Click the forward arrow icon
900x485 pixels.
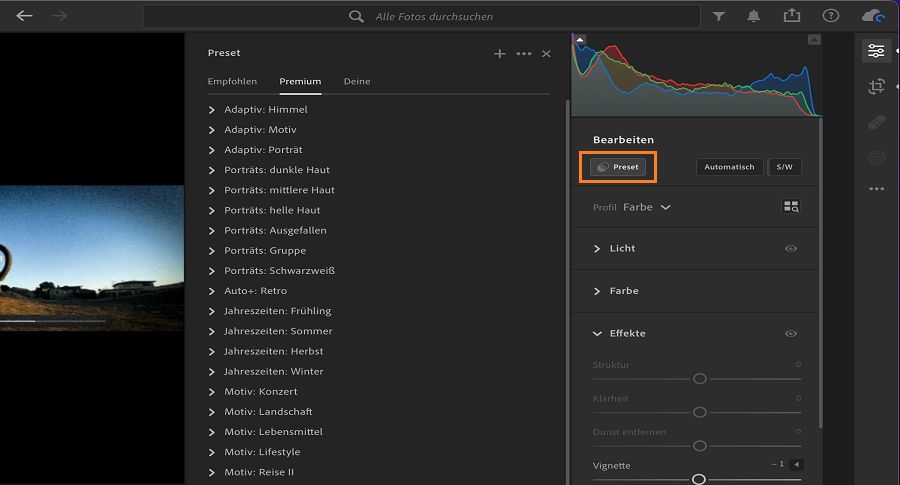(x=59, y=16)
